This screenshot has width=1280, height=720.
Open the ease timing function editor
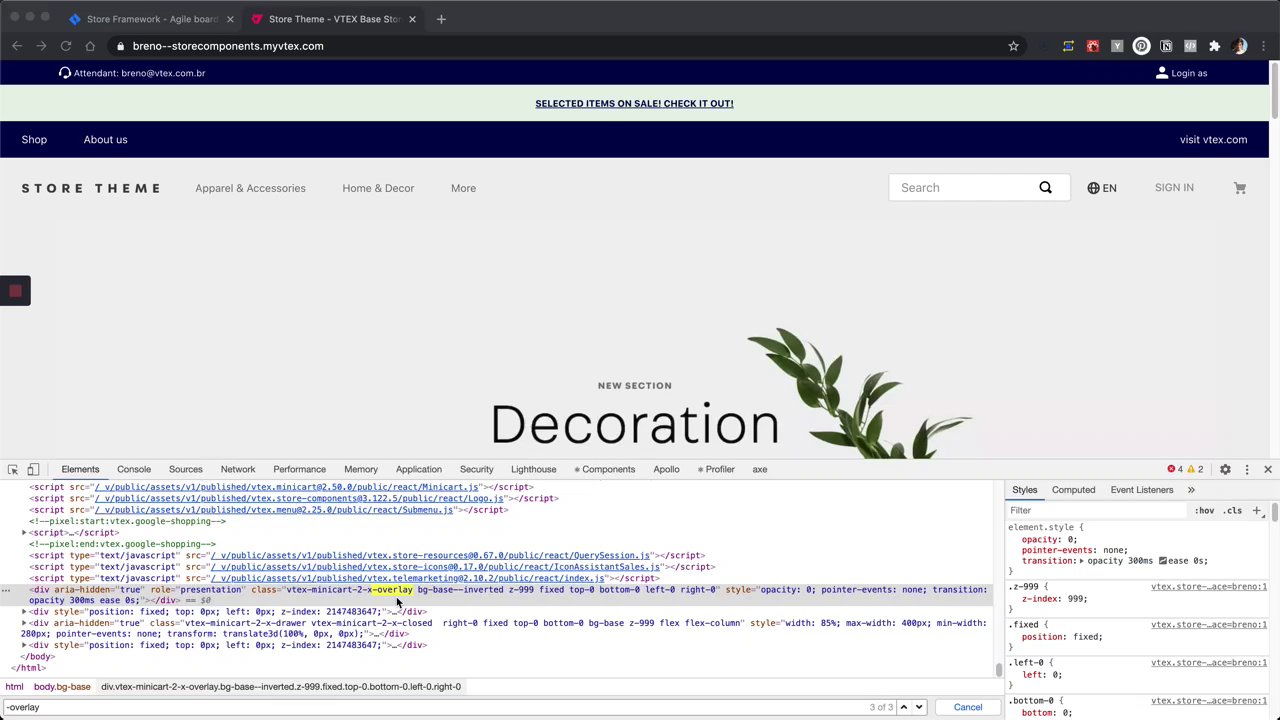(1162, 561)
